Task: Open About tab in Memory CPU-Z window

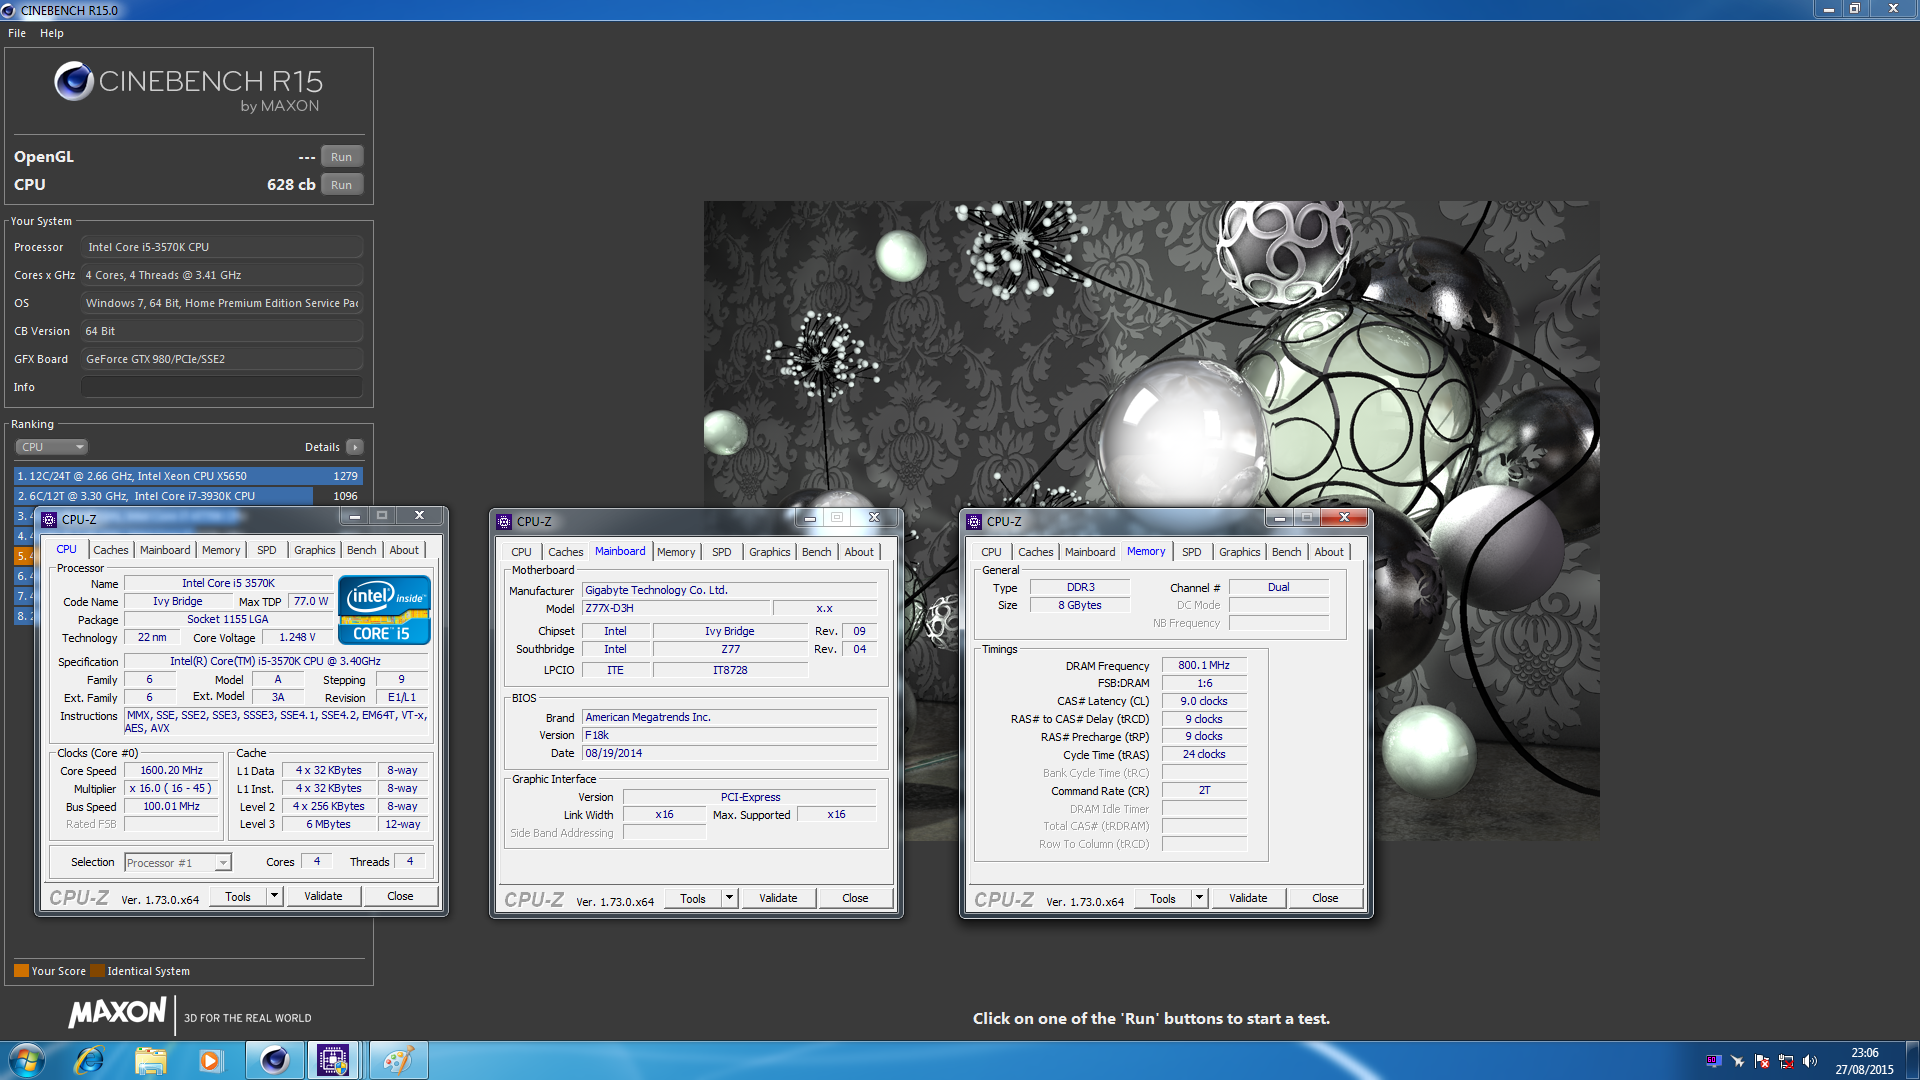Action: 1329,552
